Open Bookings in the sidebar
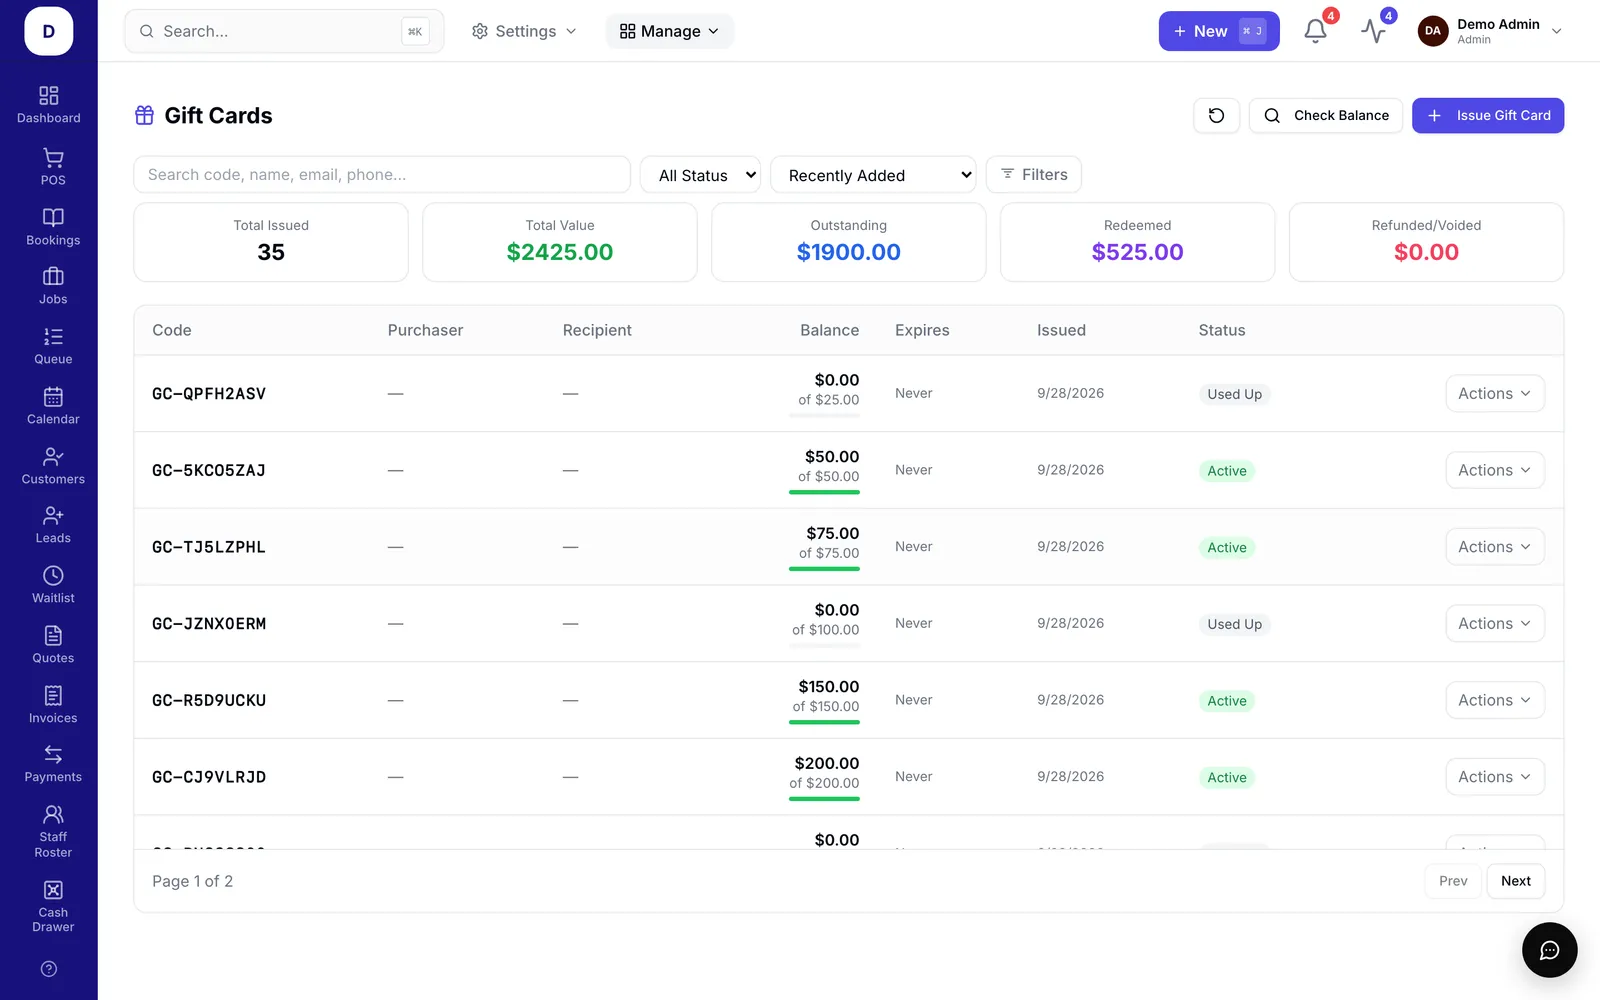 [x=53, y=227]
